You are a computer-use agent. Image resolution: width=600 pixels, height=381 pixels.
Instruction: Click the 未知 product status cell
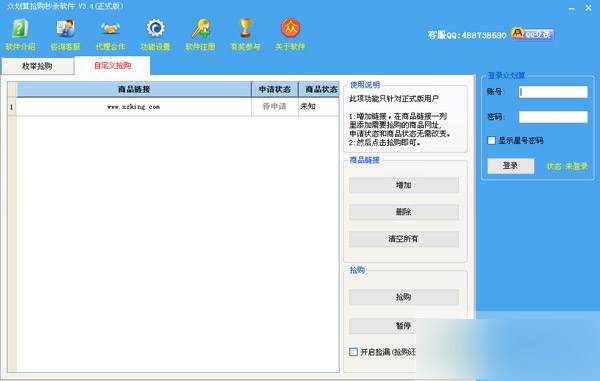[x=319, y=107]
